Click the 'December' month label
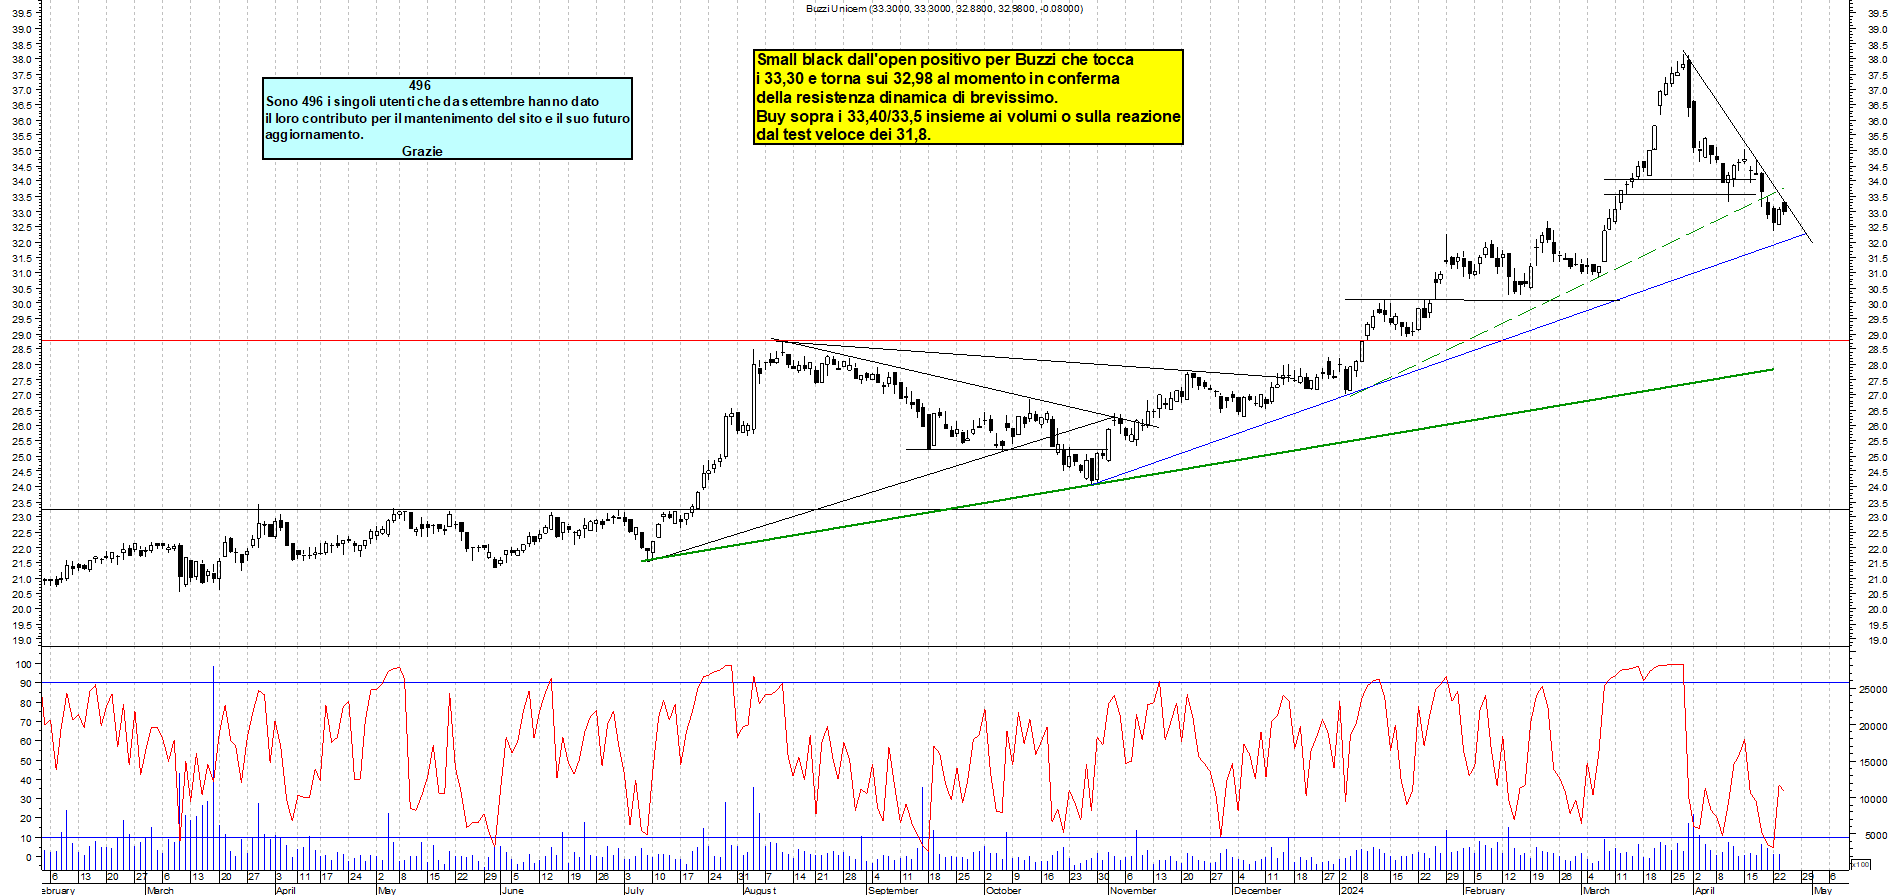 tap(1257, 890)
